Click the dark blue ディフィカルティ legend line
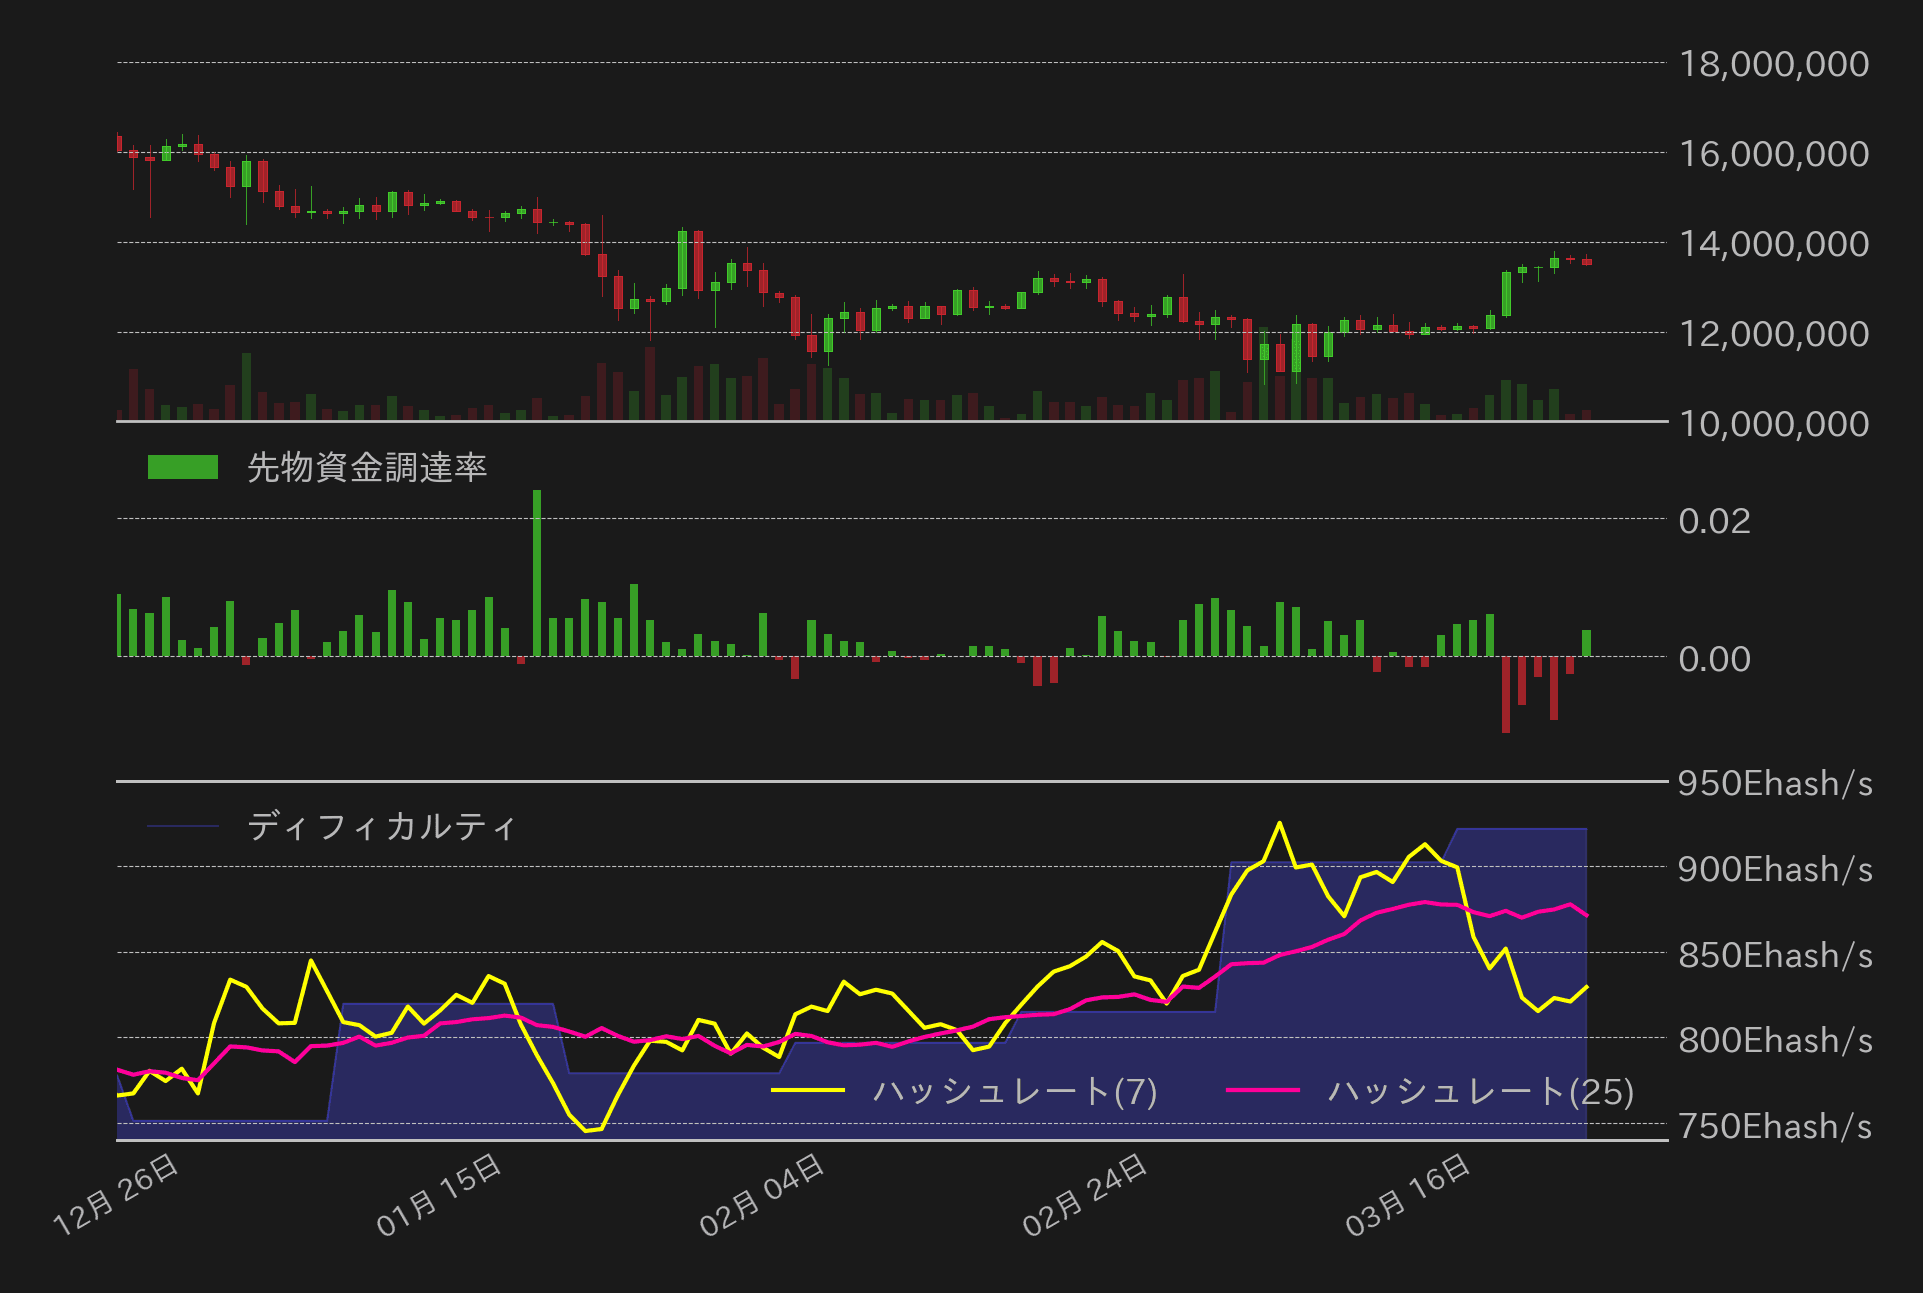The width and height of the screenshot is (1923, 1293). tap(182, 826)
